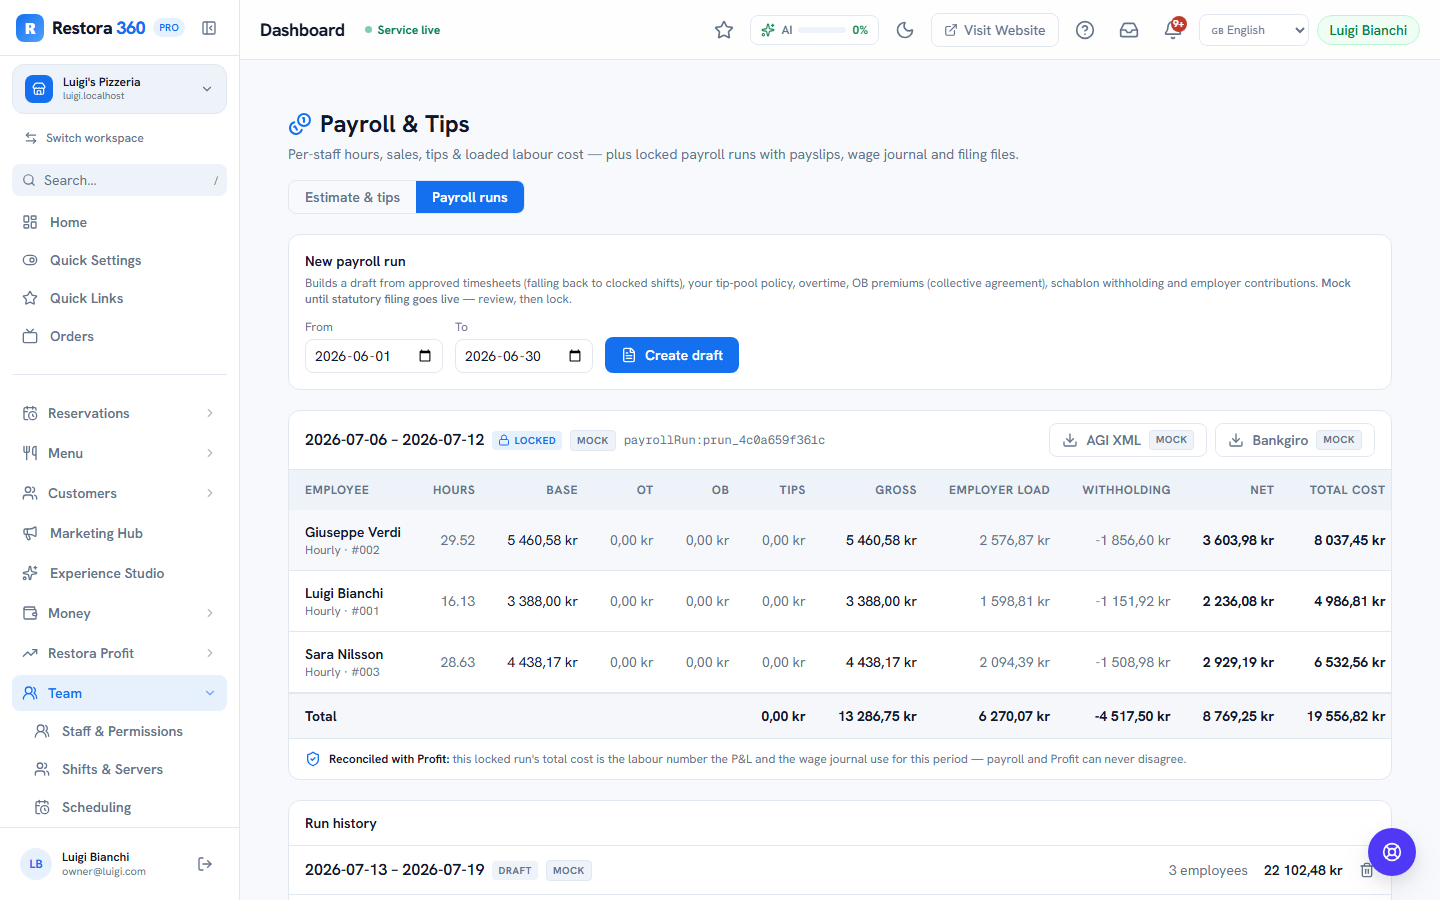Open calendar picker for From date
Screen dimensions: 1440x900
[x=425, y=356]
